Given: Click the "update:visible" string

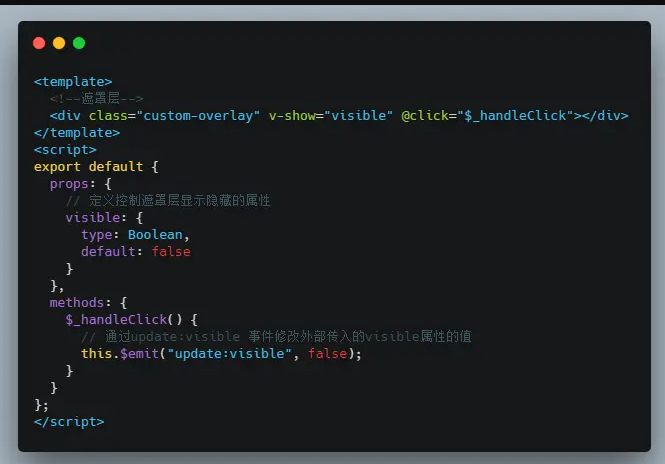Looking at the screenshot, I should [x=229, y=353].
